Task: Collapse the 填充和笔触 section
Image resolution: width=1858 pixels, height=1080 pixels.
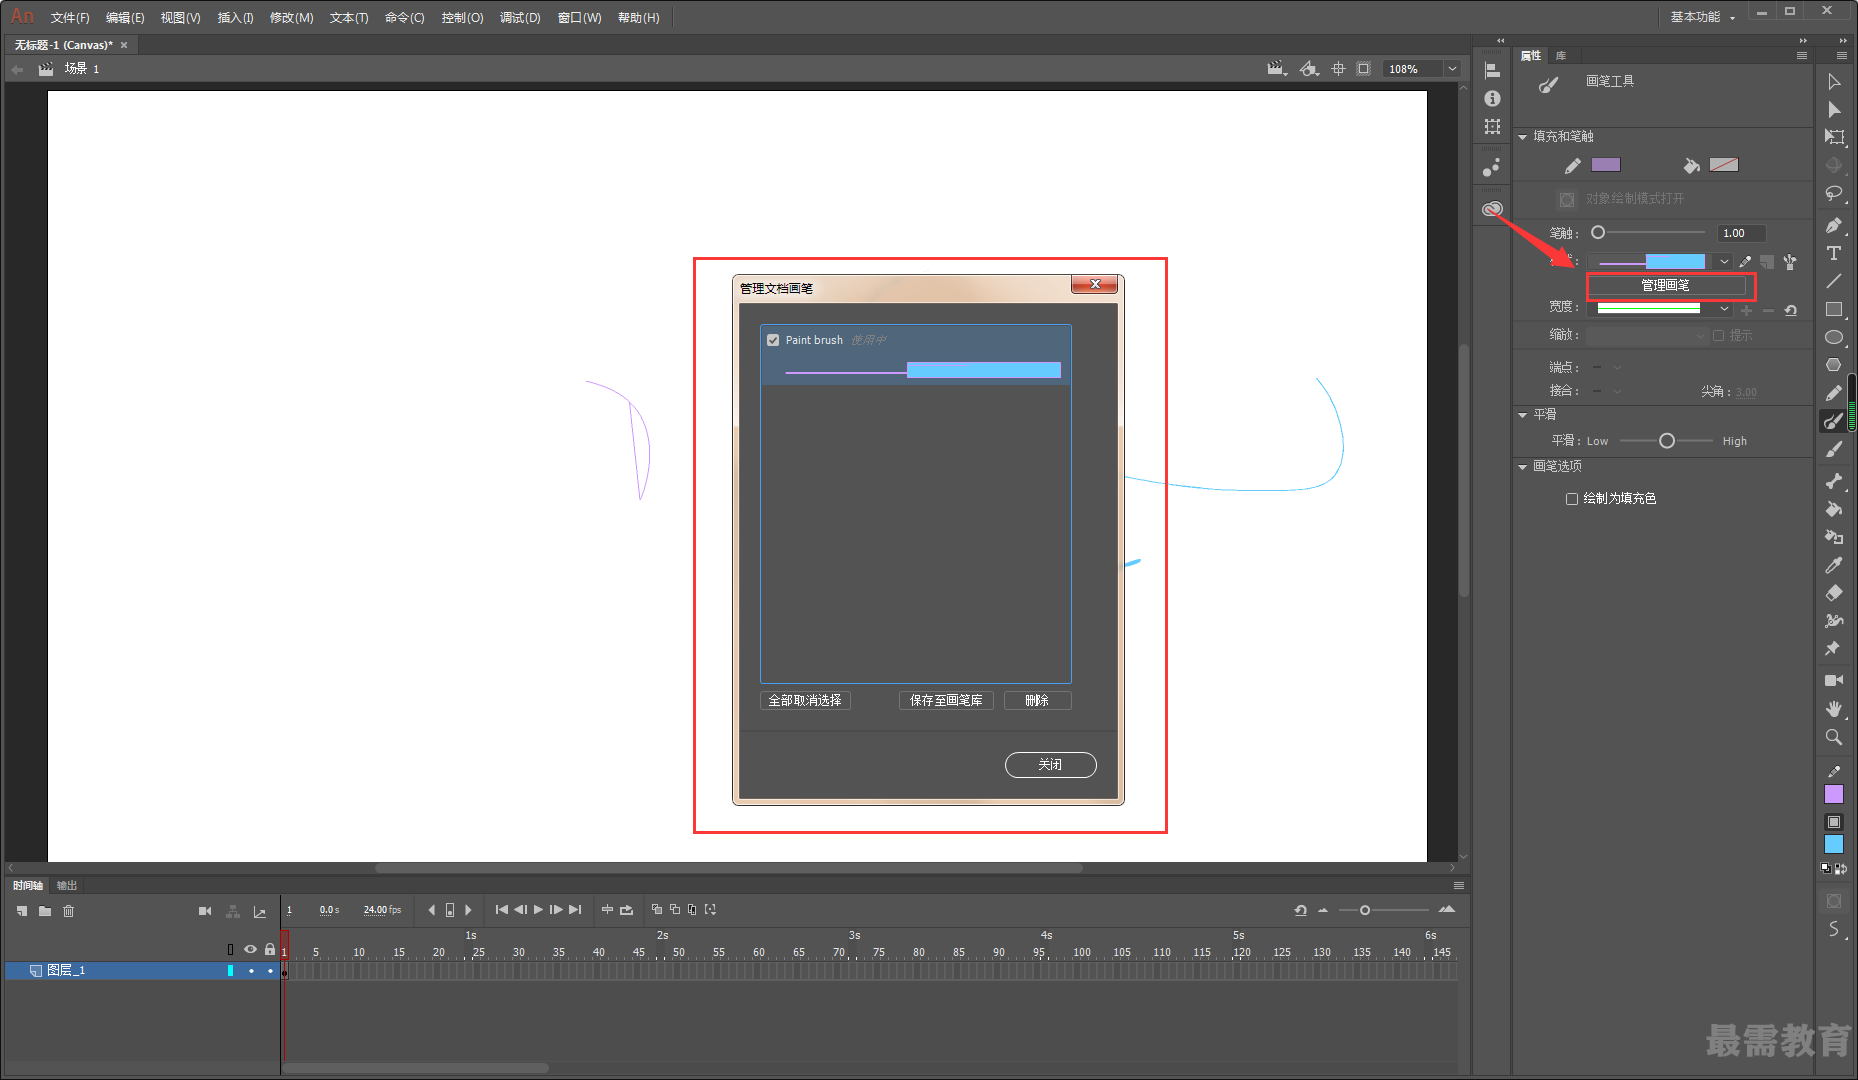Action: 1523,137
